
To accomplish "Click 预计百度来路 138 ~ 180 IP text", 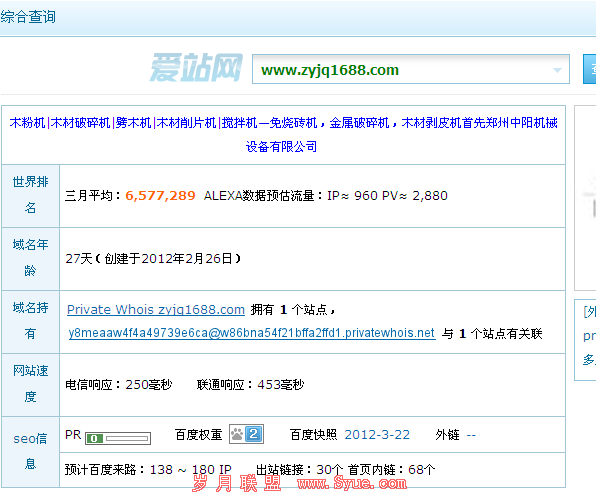I will click(148, 470).
